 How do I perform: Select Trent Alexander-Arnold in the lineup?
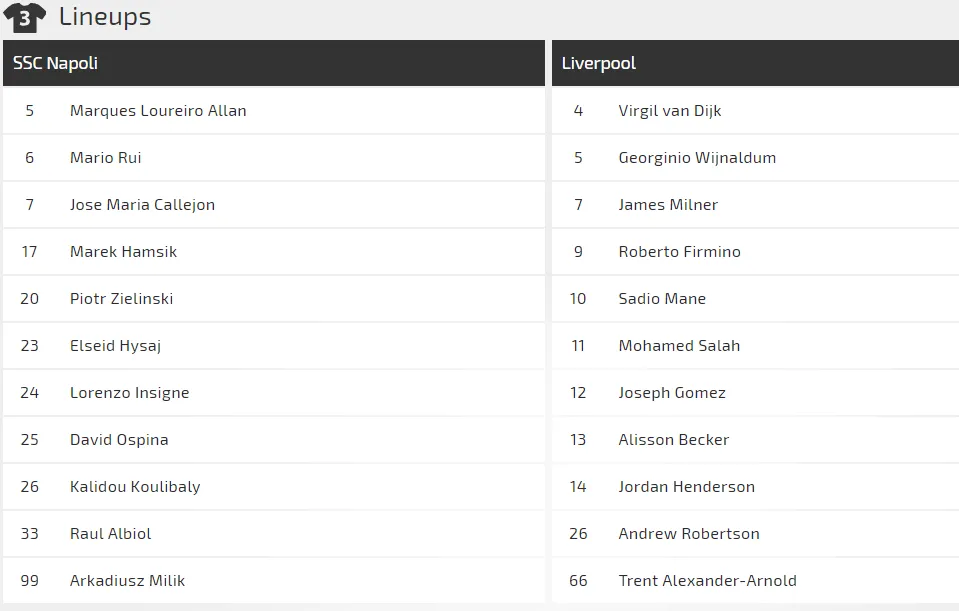[x=708, y=581]
